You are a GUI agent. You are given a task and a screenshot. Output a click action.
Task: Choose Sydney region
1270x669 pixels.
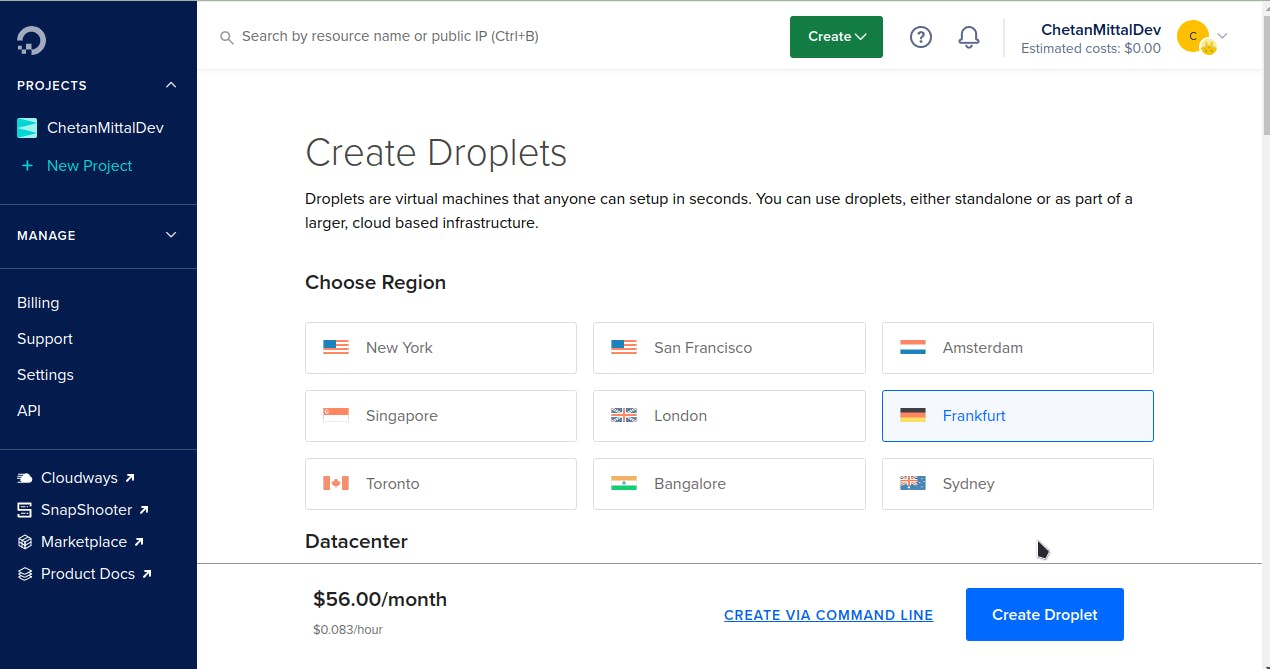pyautogui.click(x=1018, y=484)
